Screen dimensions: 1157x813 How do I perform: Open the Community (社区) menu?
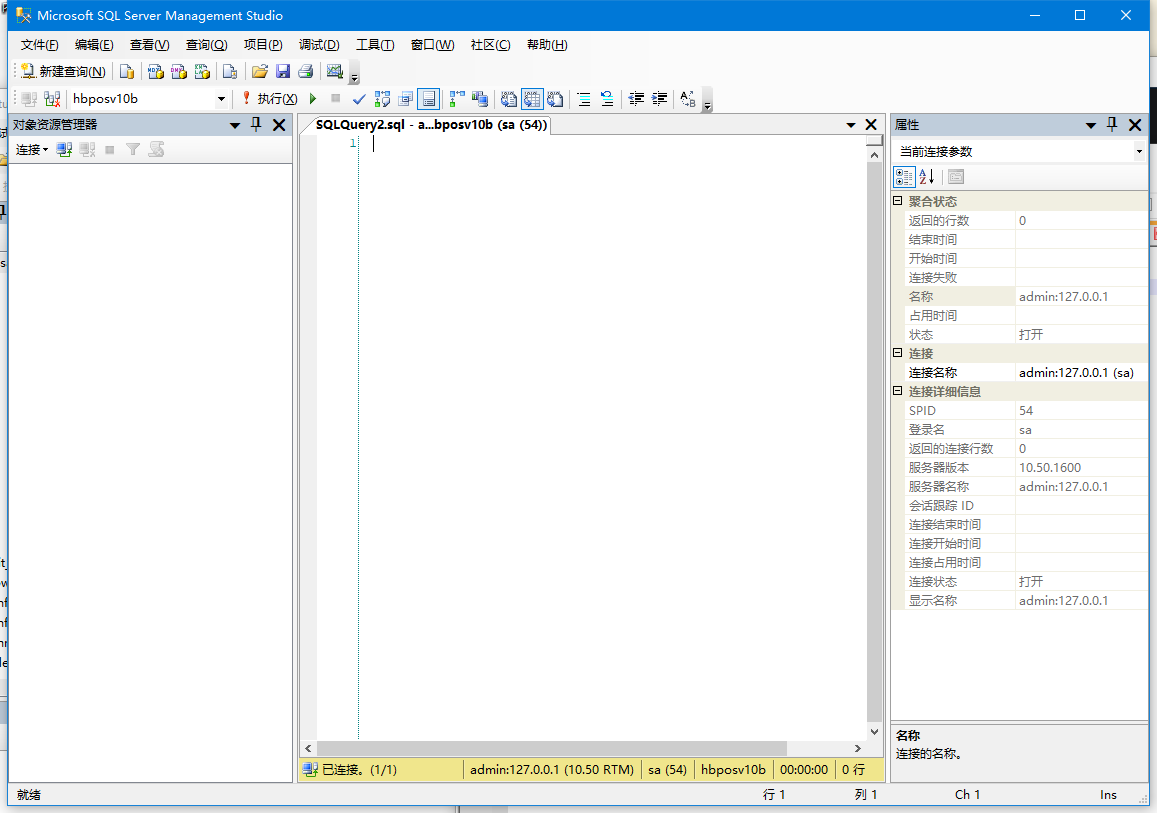click(490, 45)
